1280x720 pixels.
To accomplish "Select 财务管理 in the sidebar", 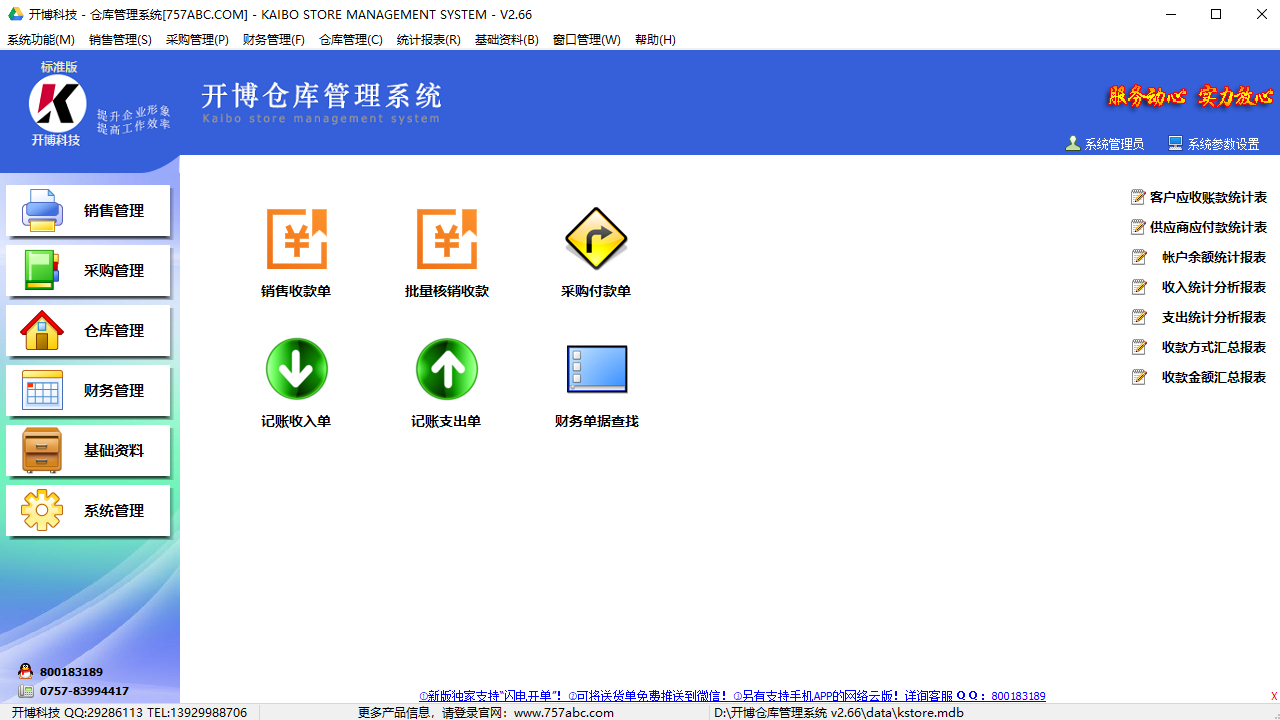I will pos(88,390).
